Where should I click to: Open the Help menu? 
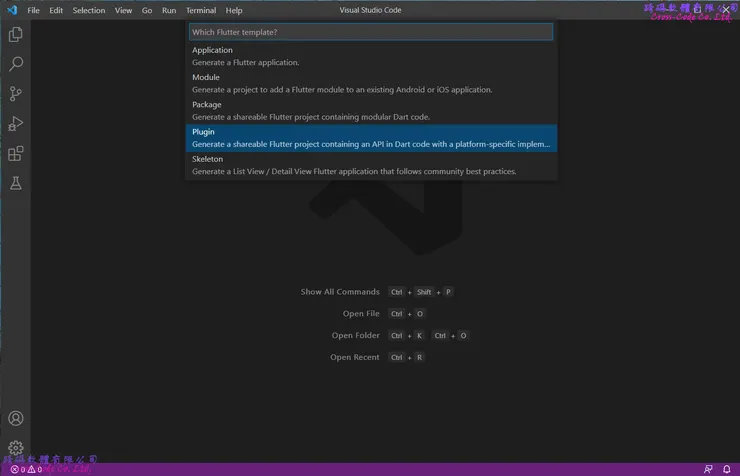point(234,10)
